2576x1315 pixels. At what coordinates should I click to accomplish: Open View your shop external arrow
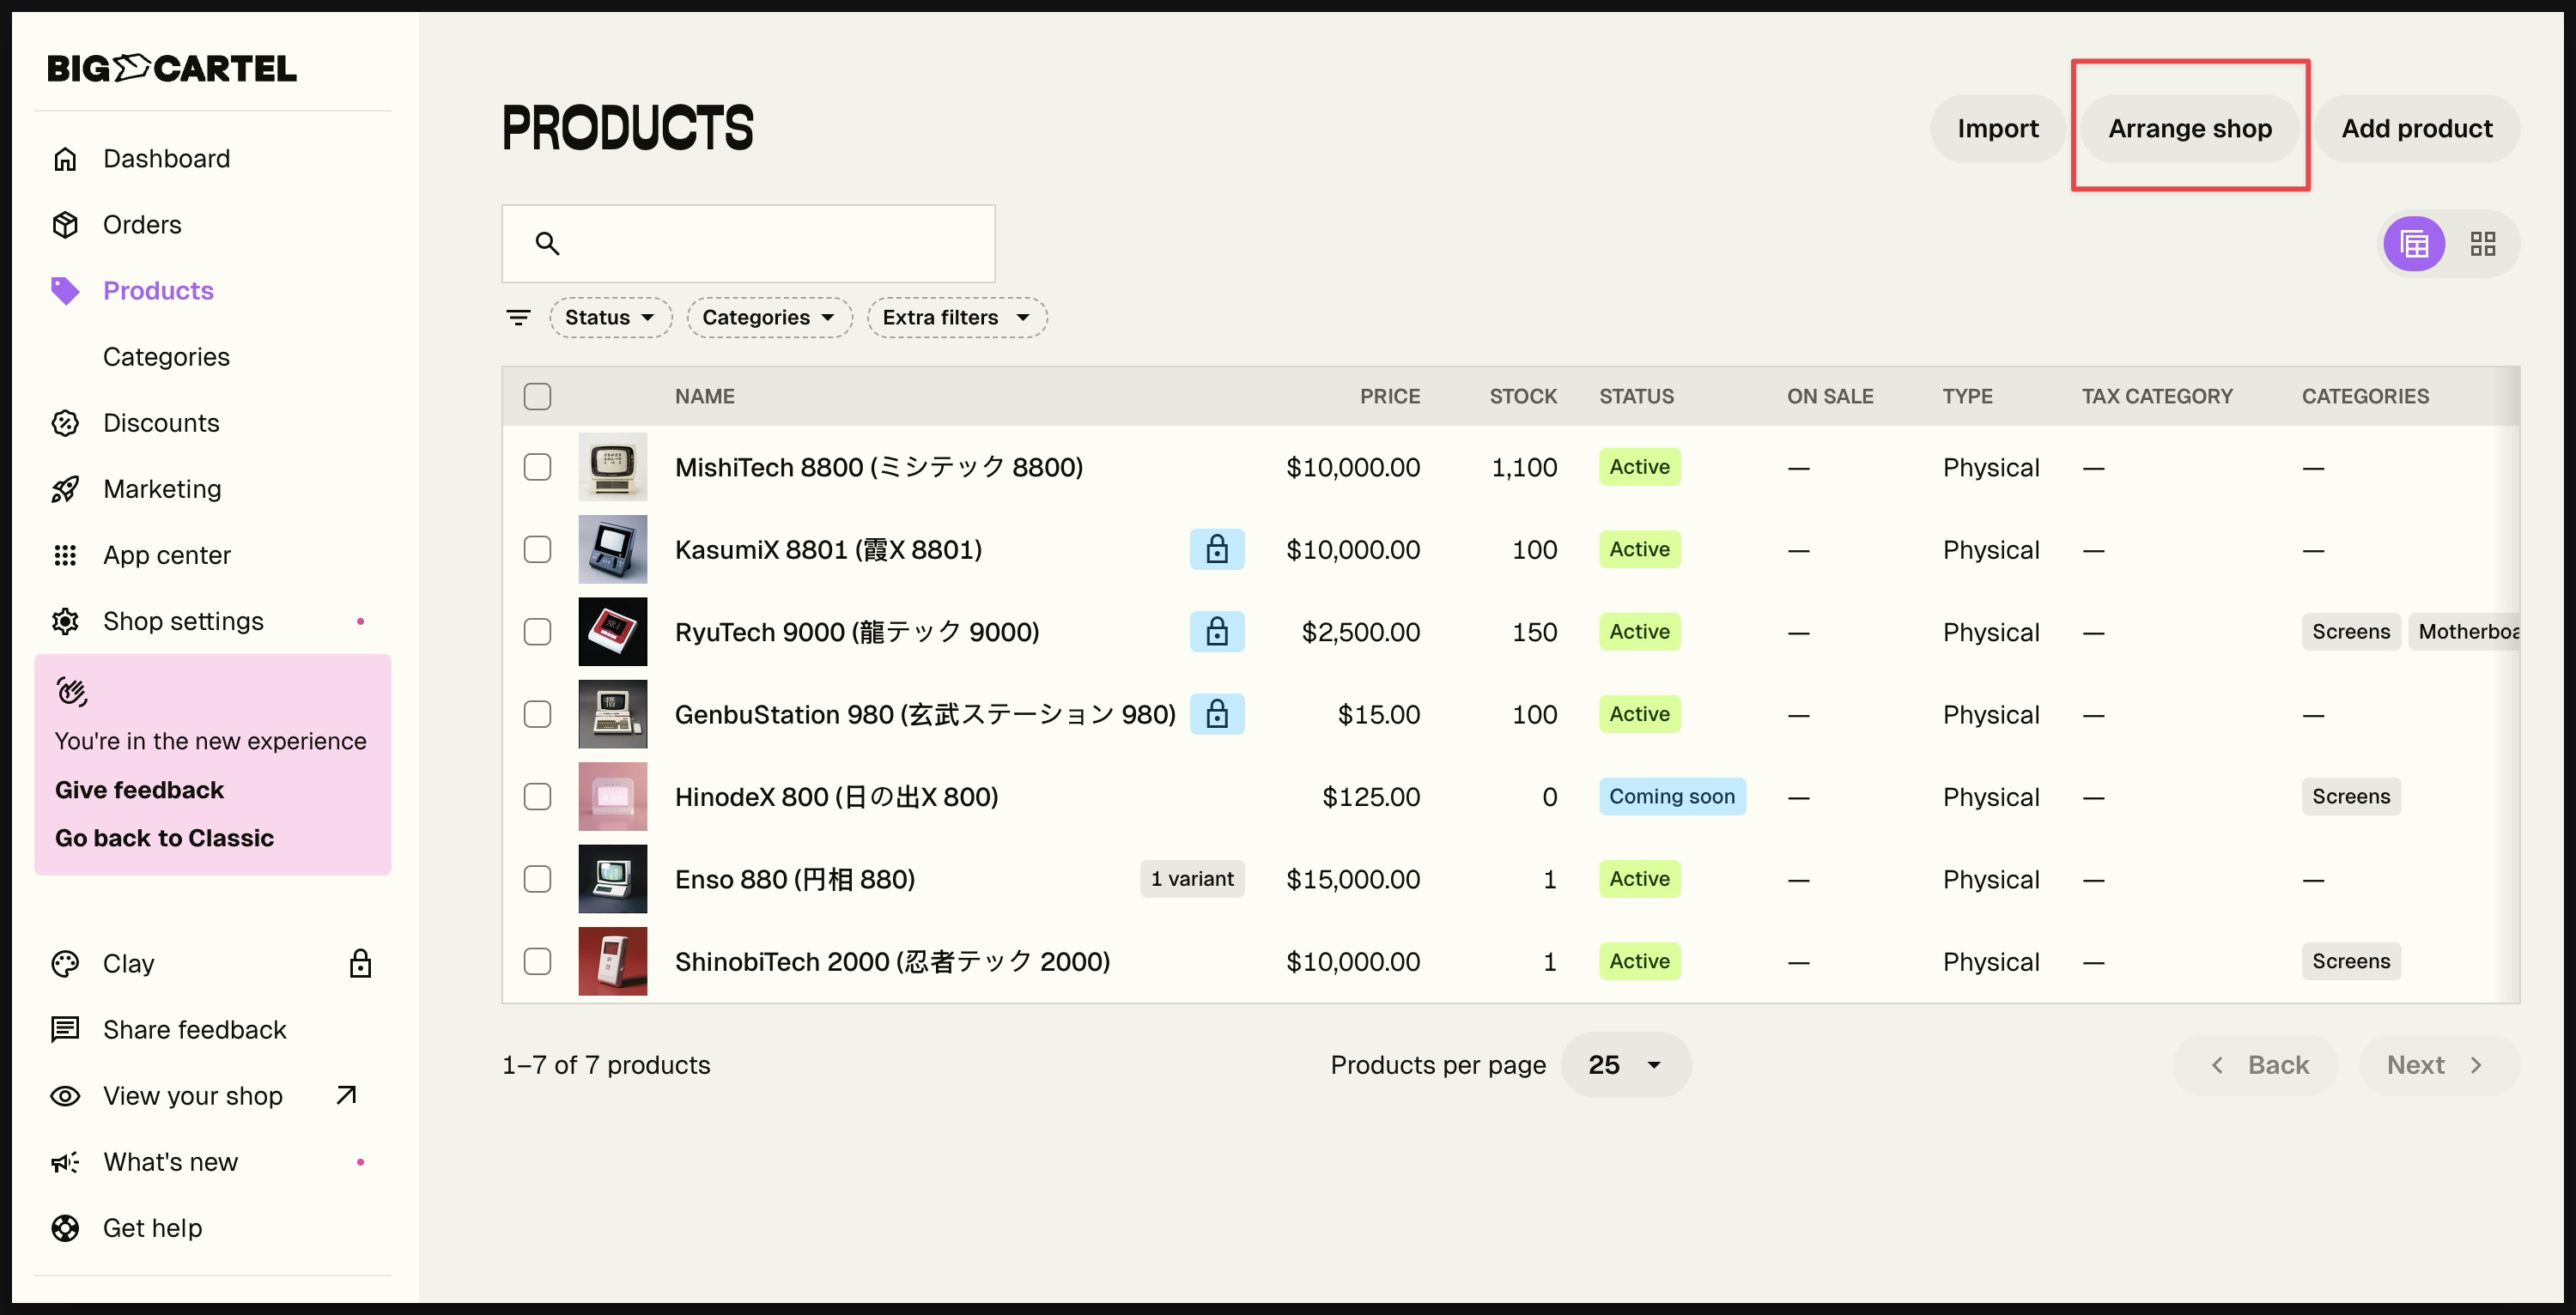346,1095
